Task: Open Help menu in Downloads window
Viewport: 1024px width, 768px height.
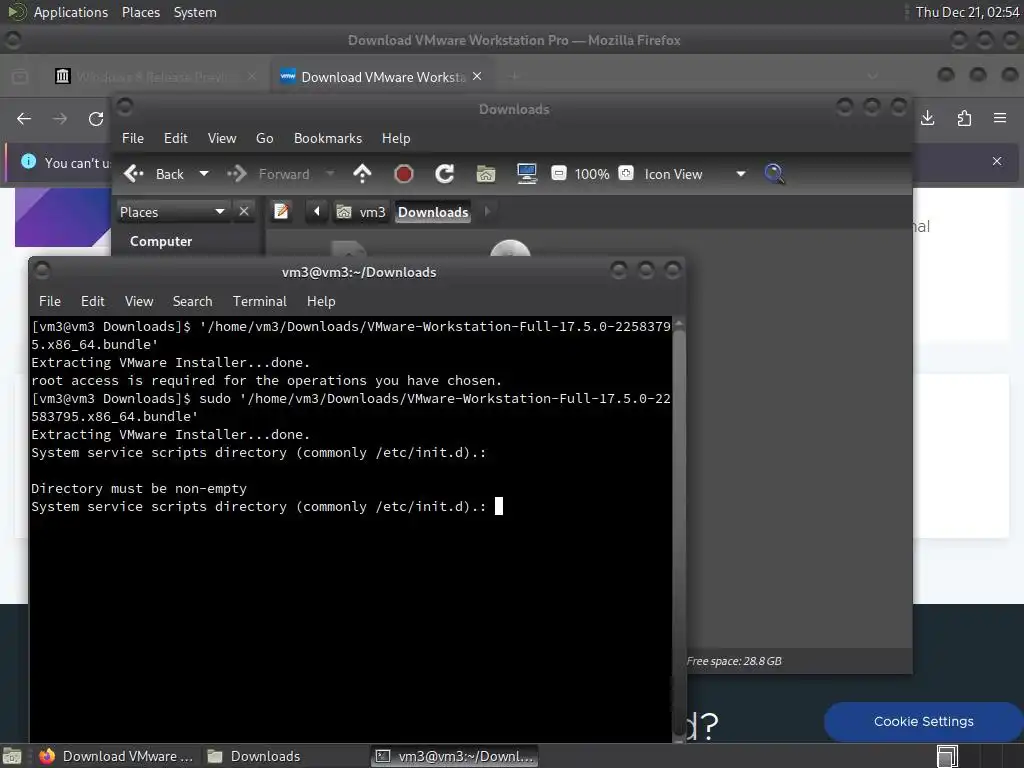Action: (x=396, y=138)
